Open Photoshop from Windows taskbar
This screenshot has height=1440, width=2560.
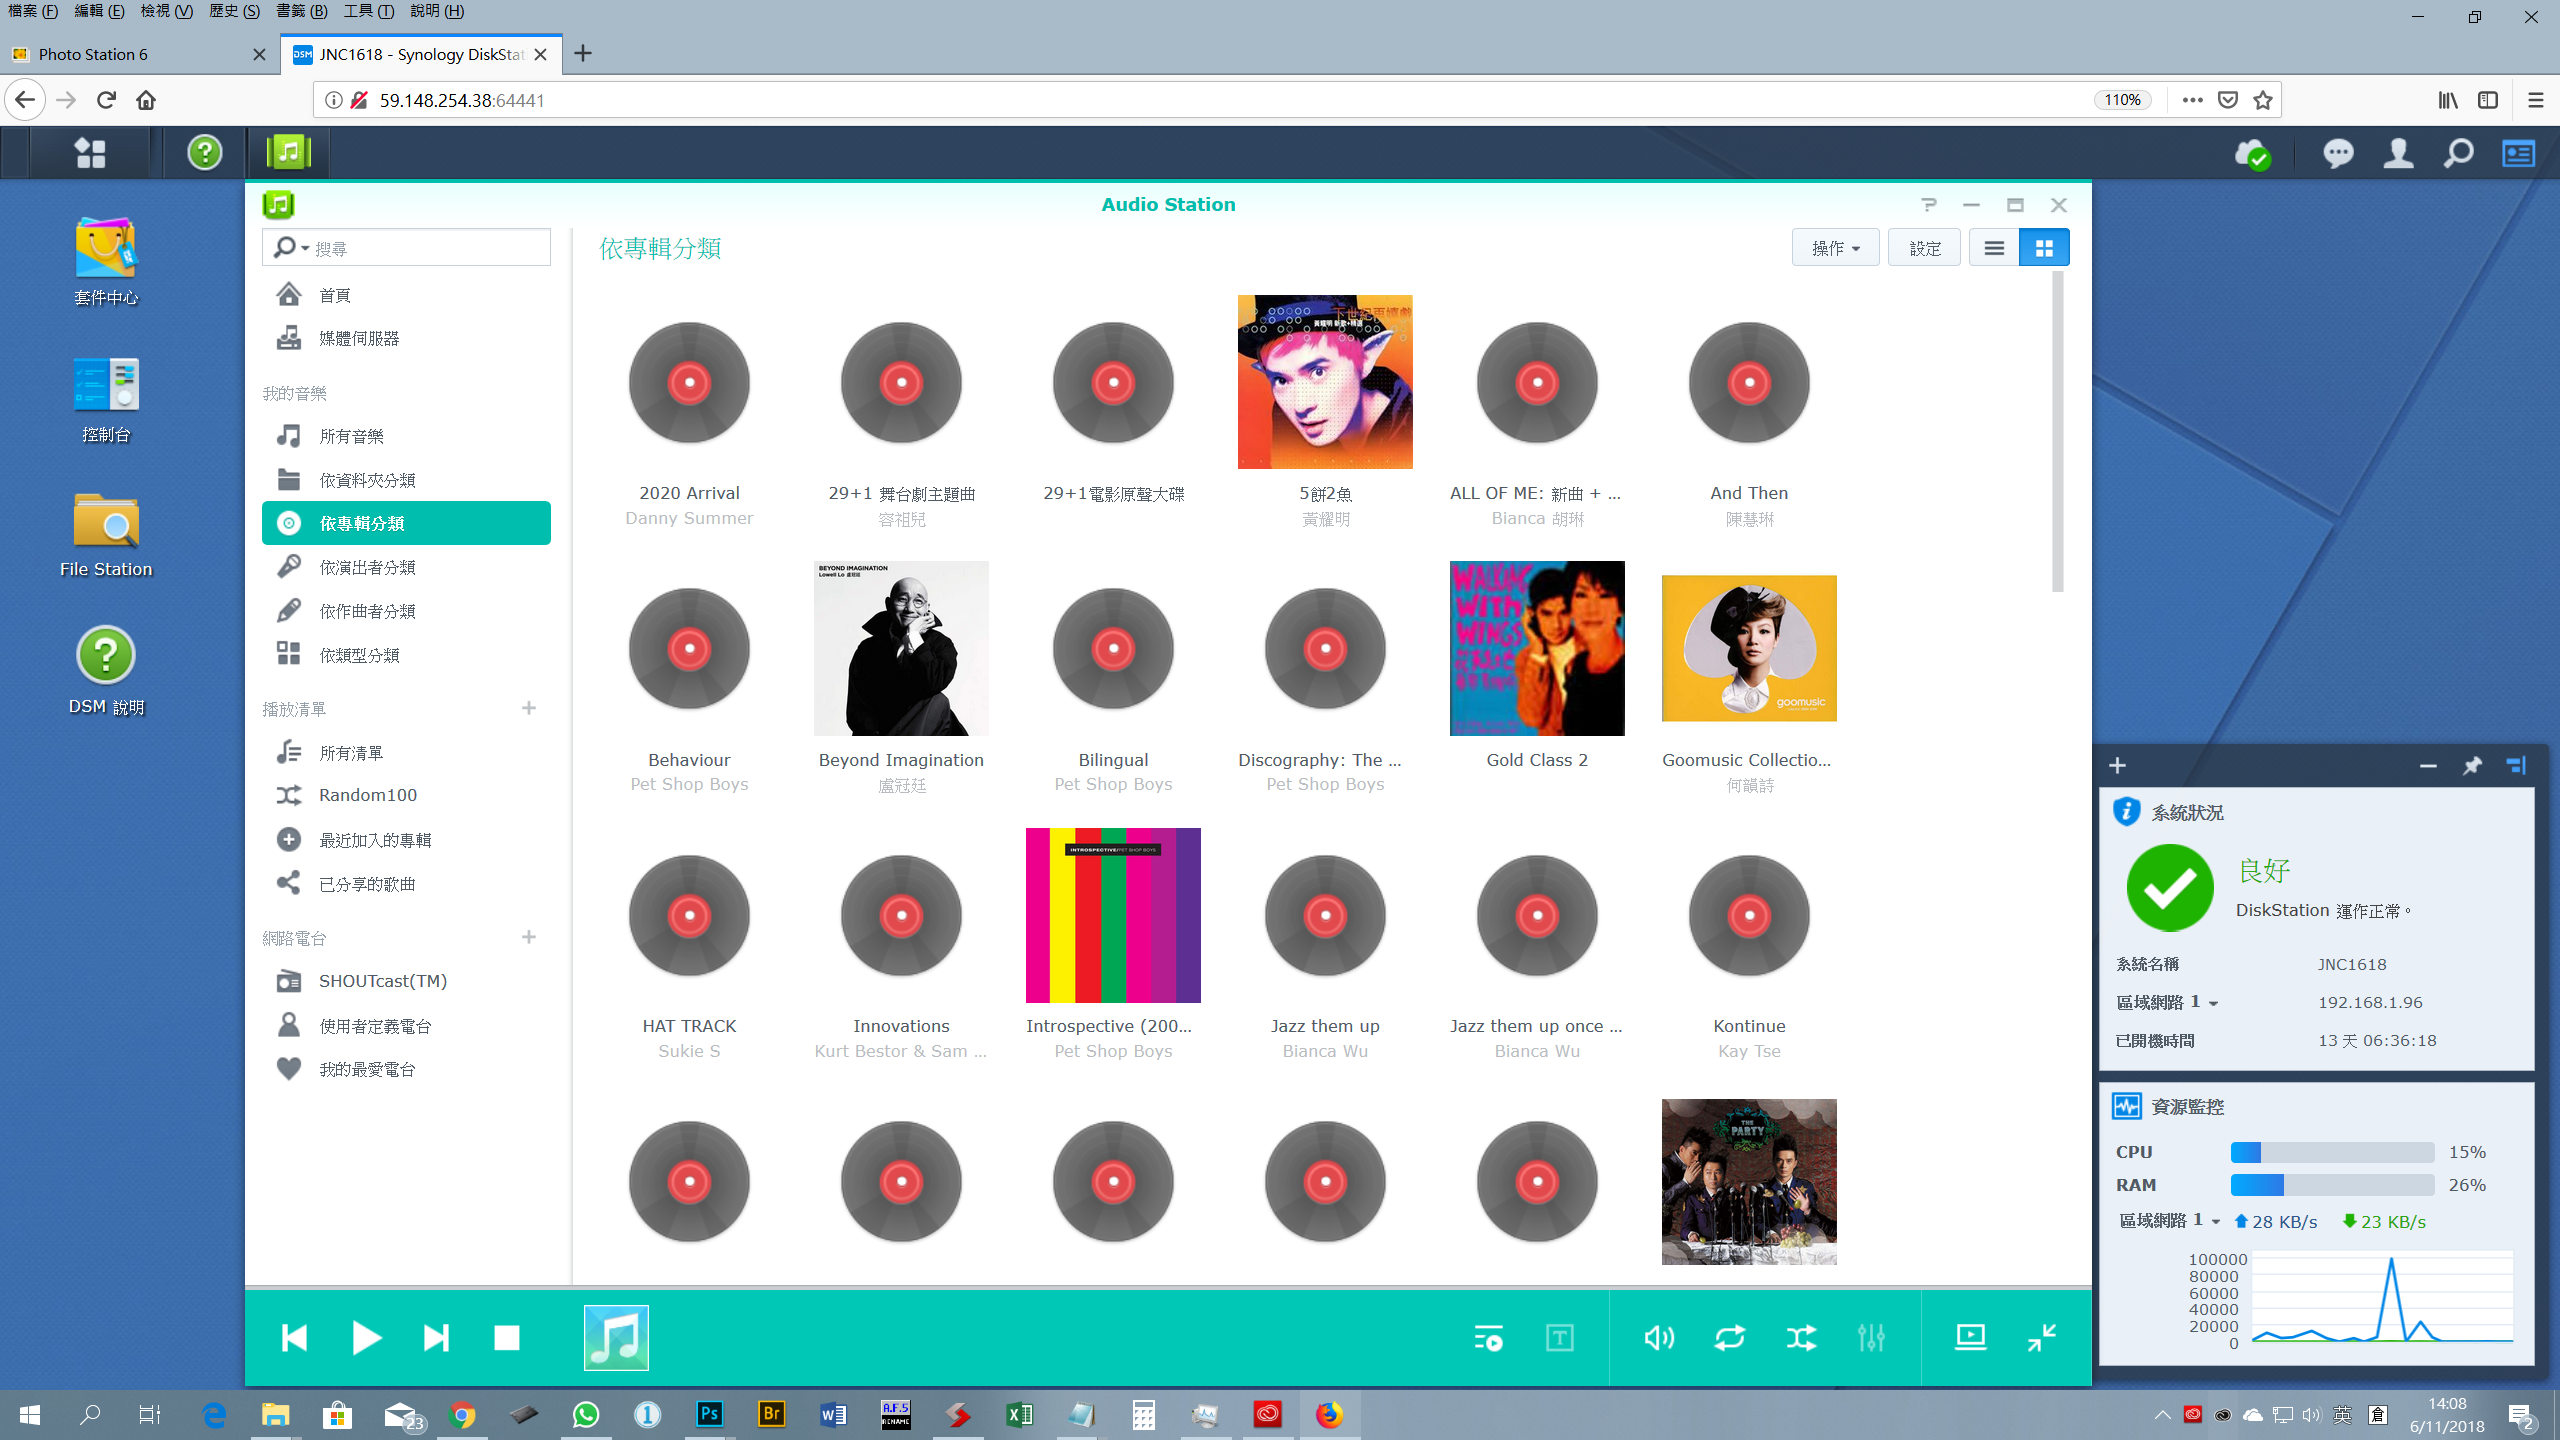709,1414
